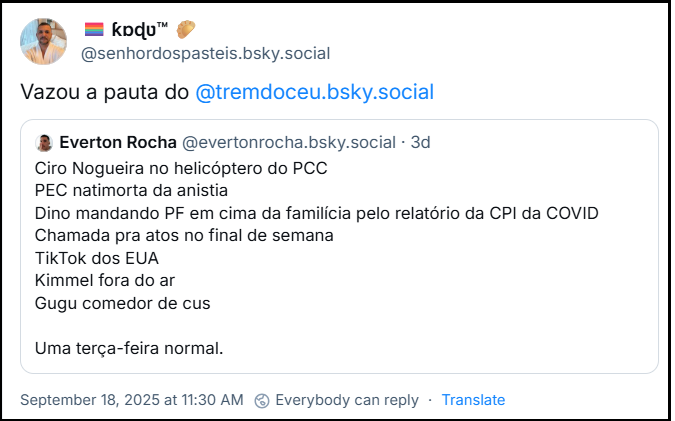Click the "Vazou a pauta do" post text
The height and width of the screenshot is (421, 675).
click(104, 92)
